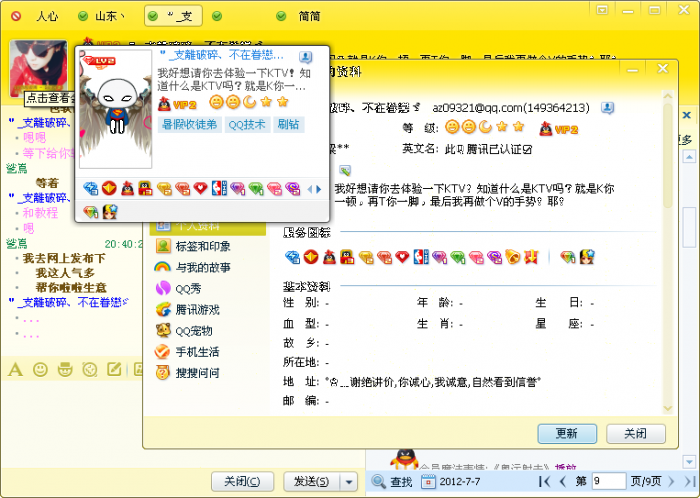Click the profile card icon on hover card
This screenshot has width=700, height=498.
tap(305, 57)
